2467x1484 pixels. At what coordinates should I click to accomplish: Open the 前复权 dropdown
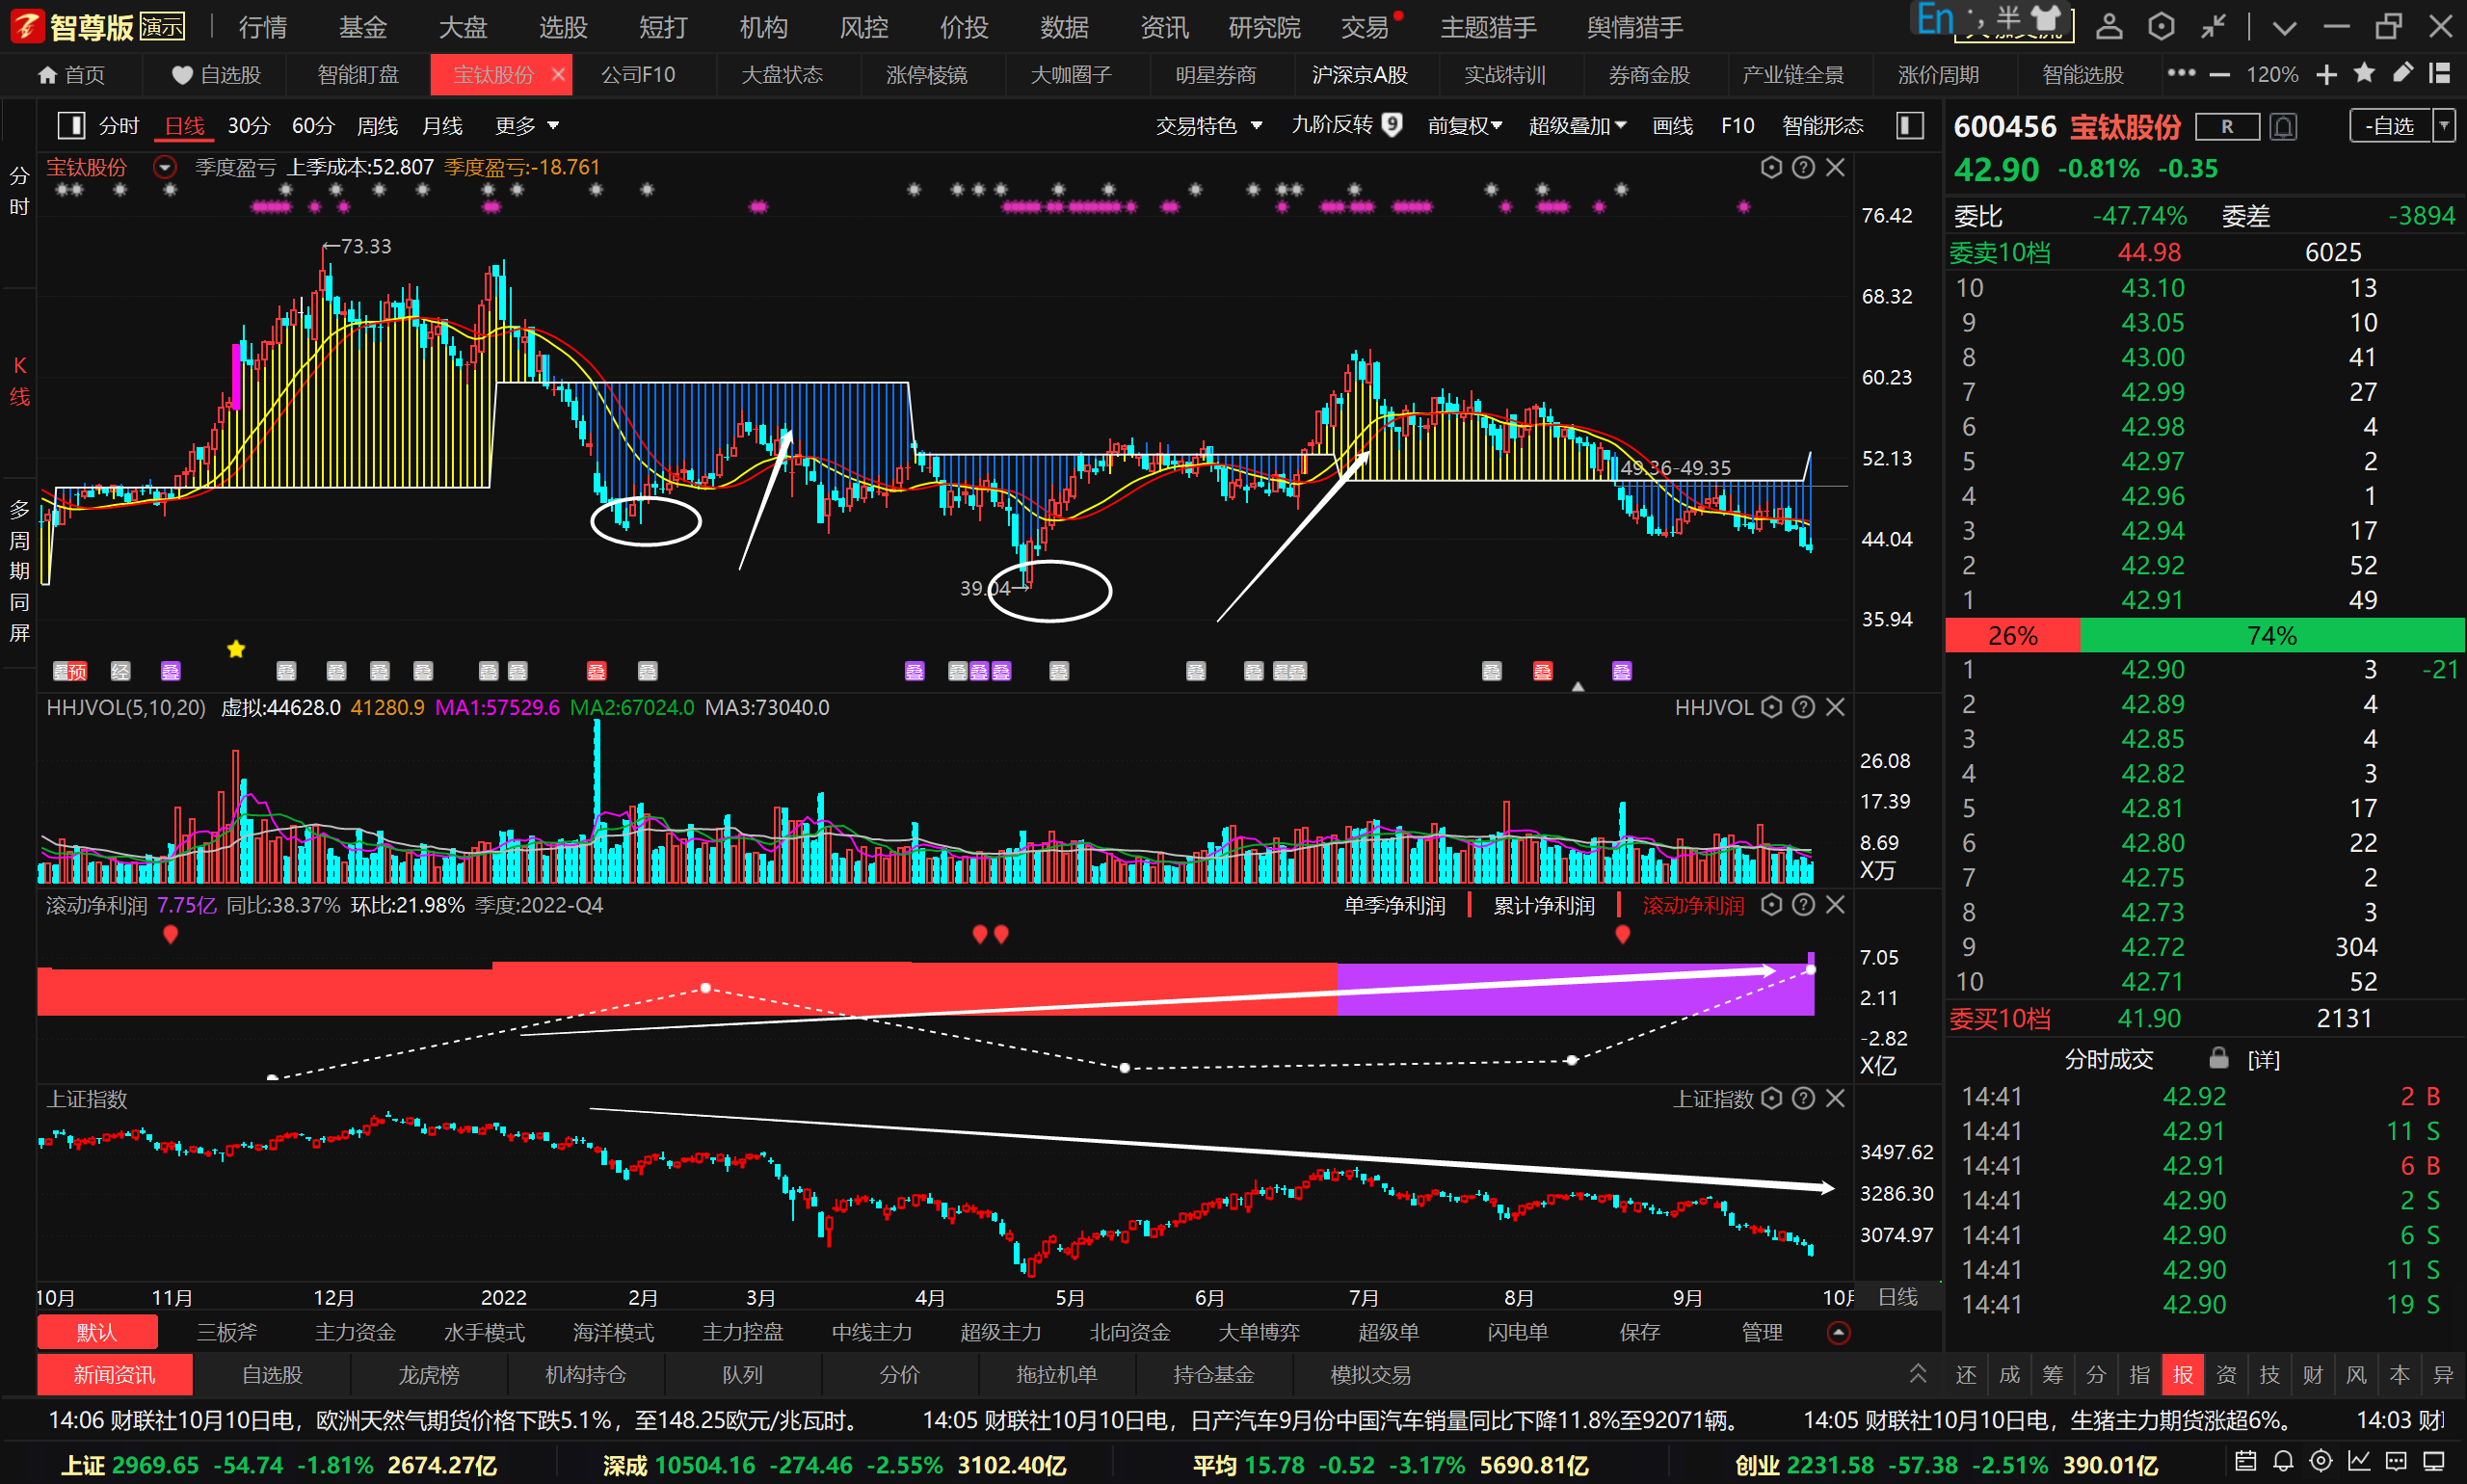coord(1465,125)
